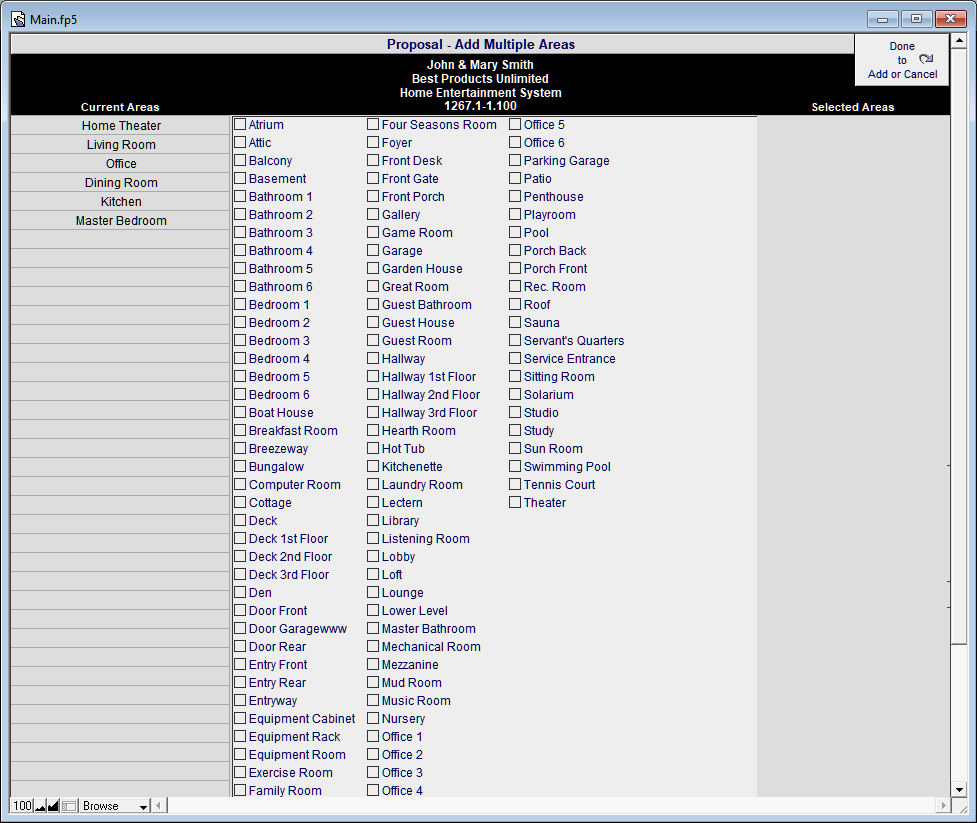Check the Sun Room checkbox
Viewport: 977px width, 823px height.
(515, 448)
